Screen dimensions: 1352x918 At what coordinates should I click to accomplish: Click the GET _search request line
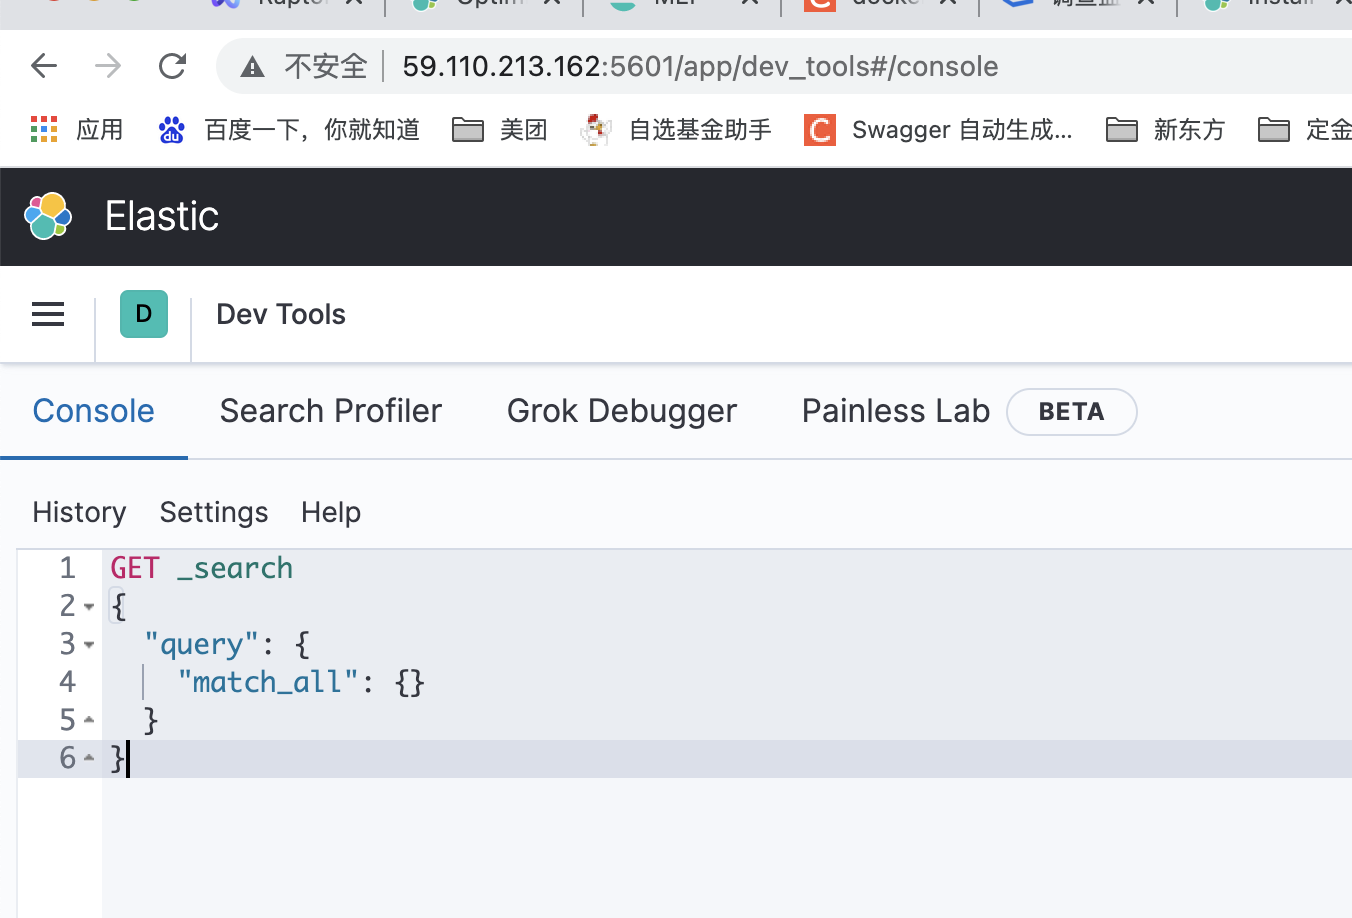tap(202, 568)
